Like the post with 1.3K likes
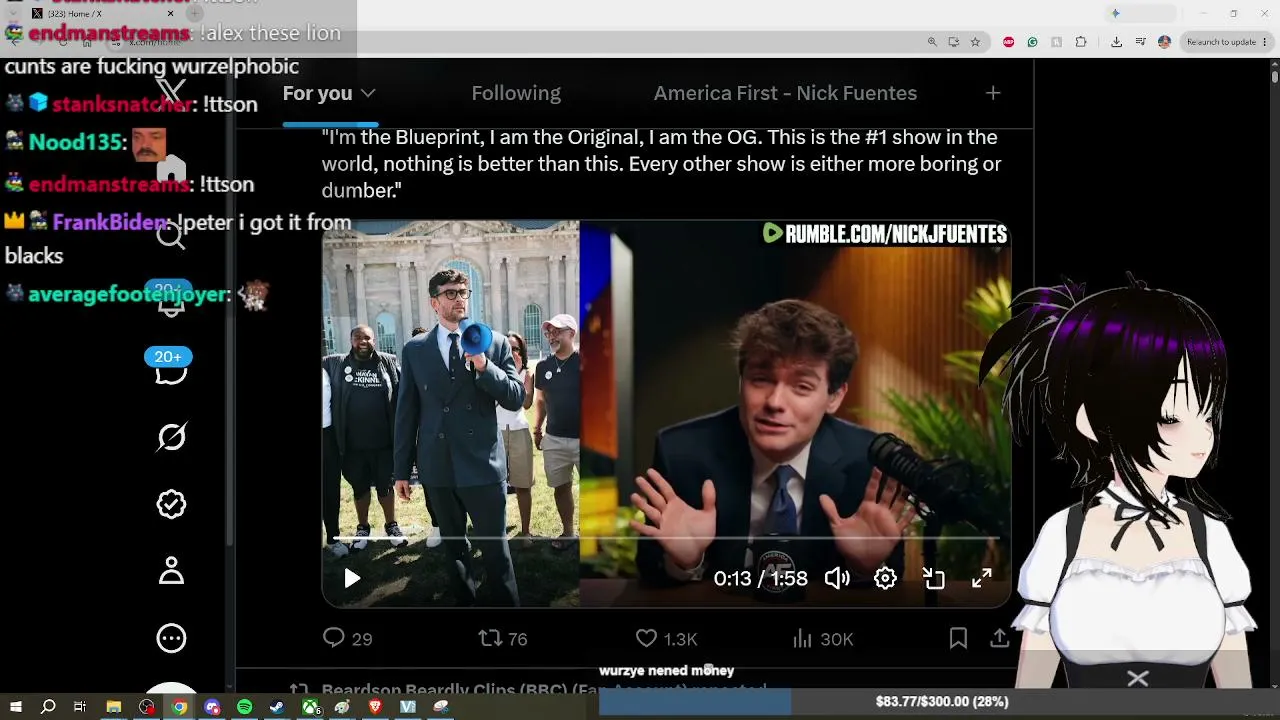The height and width of the screenshot is (720, 1280). tap(666, 638)
